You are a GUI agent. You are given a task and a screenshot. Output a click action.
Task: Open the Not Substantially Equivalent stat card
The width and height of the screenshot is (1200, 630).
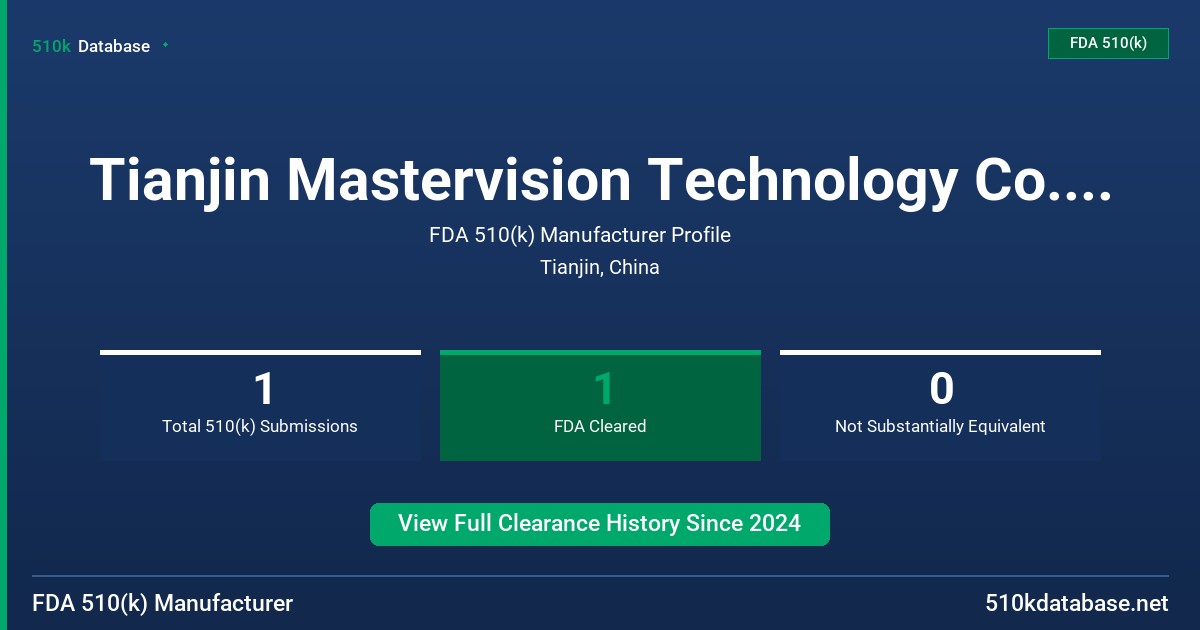point(940,405)
